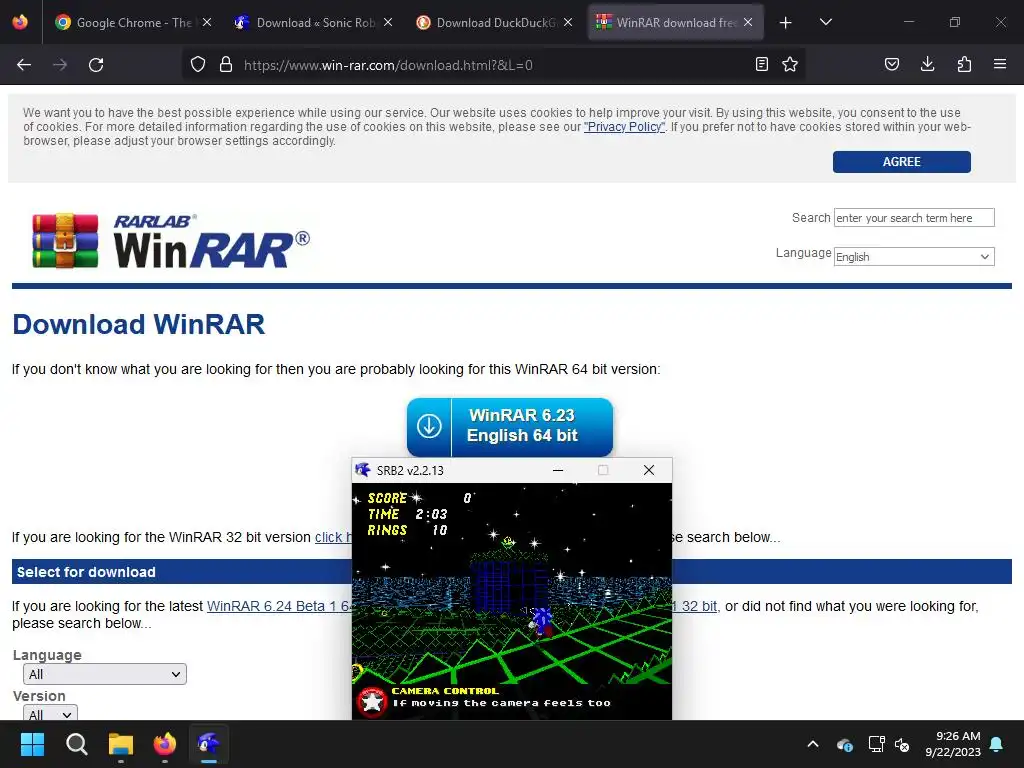Image resolution: width=1024 pixels, height=768 pixels.
Task: Click the address bar URL
Action: coord(388,65)
